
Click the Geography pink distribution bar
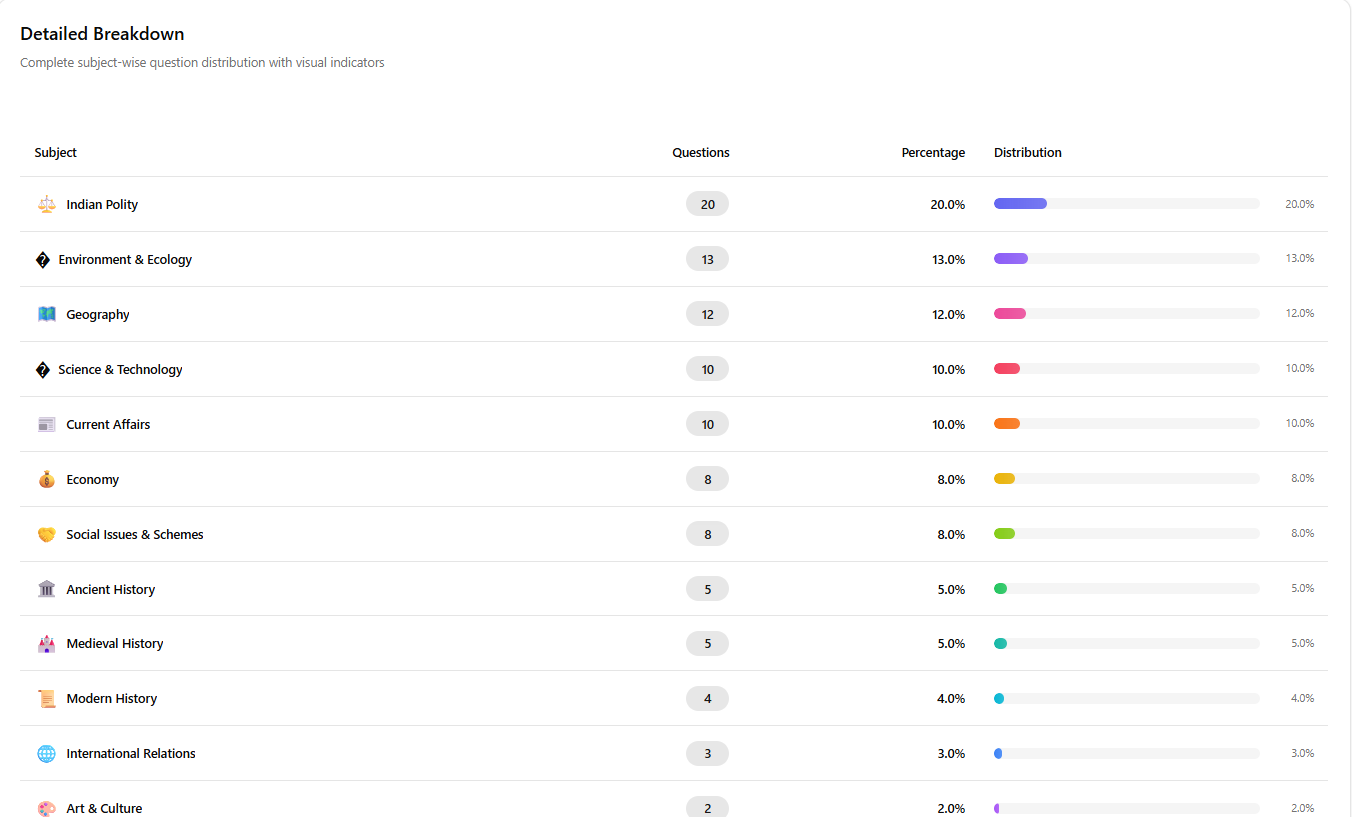(1010, 314)
